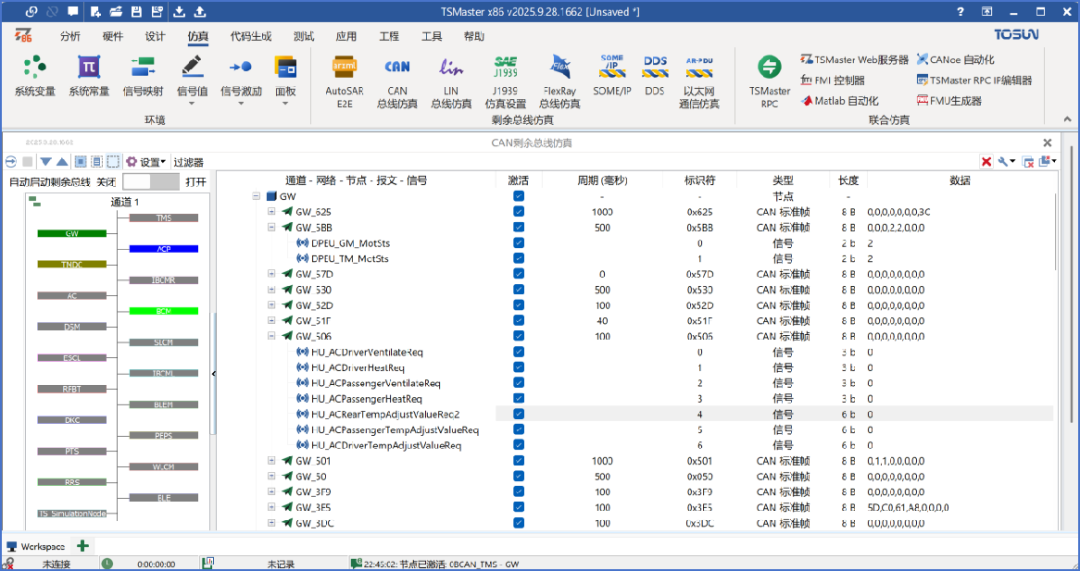Select the green GW node block
Screen dimensions: 1080x571
[x=72, y=233]
